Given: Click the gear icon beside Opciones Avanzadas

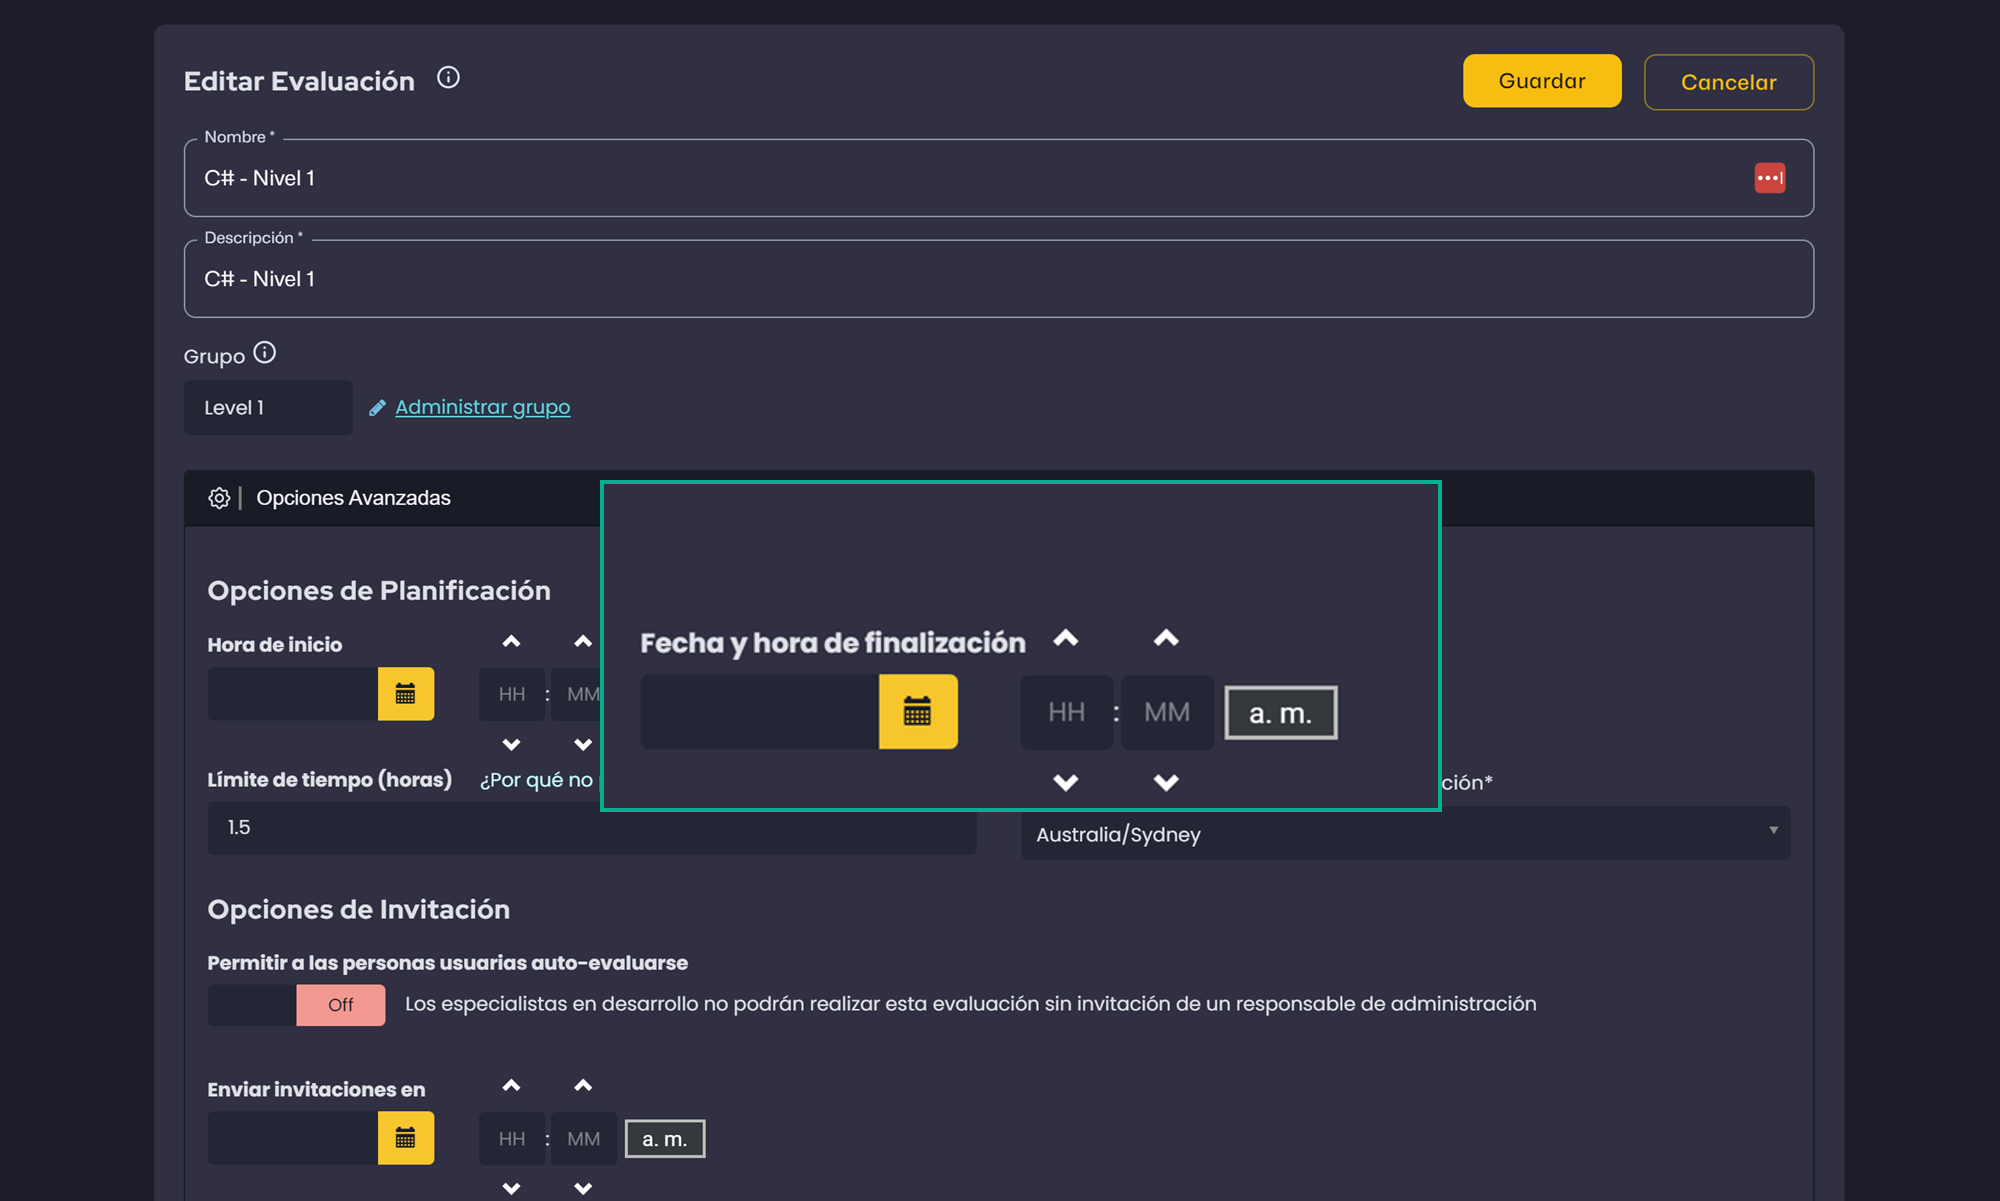Looking at the screenshot, I should 219,498.
